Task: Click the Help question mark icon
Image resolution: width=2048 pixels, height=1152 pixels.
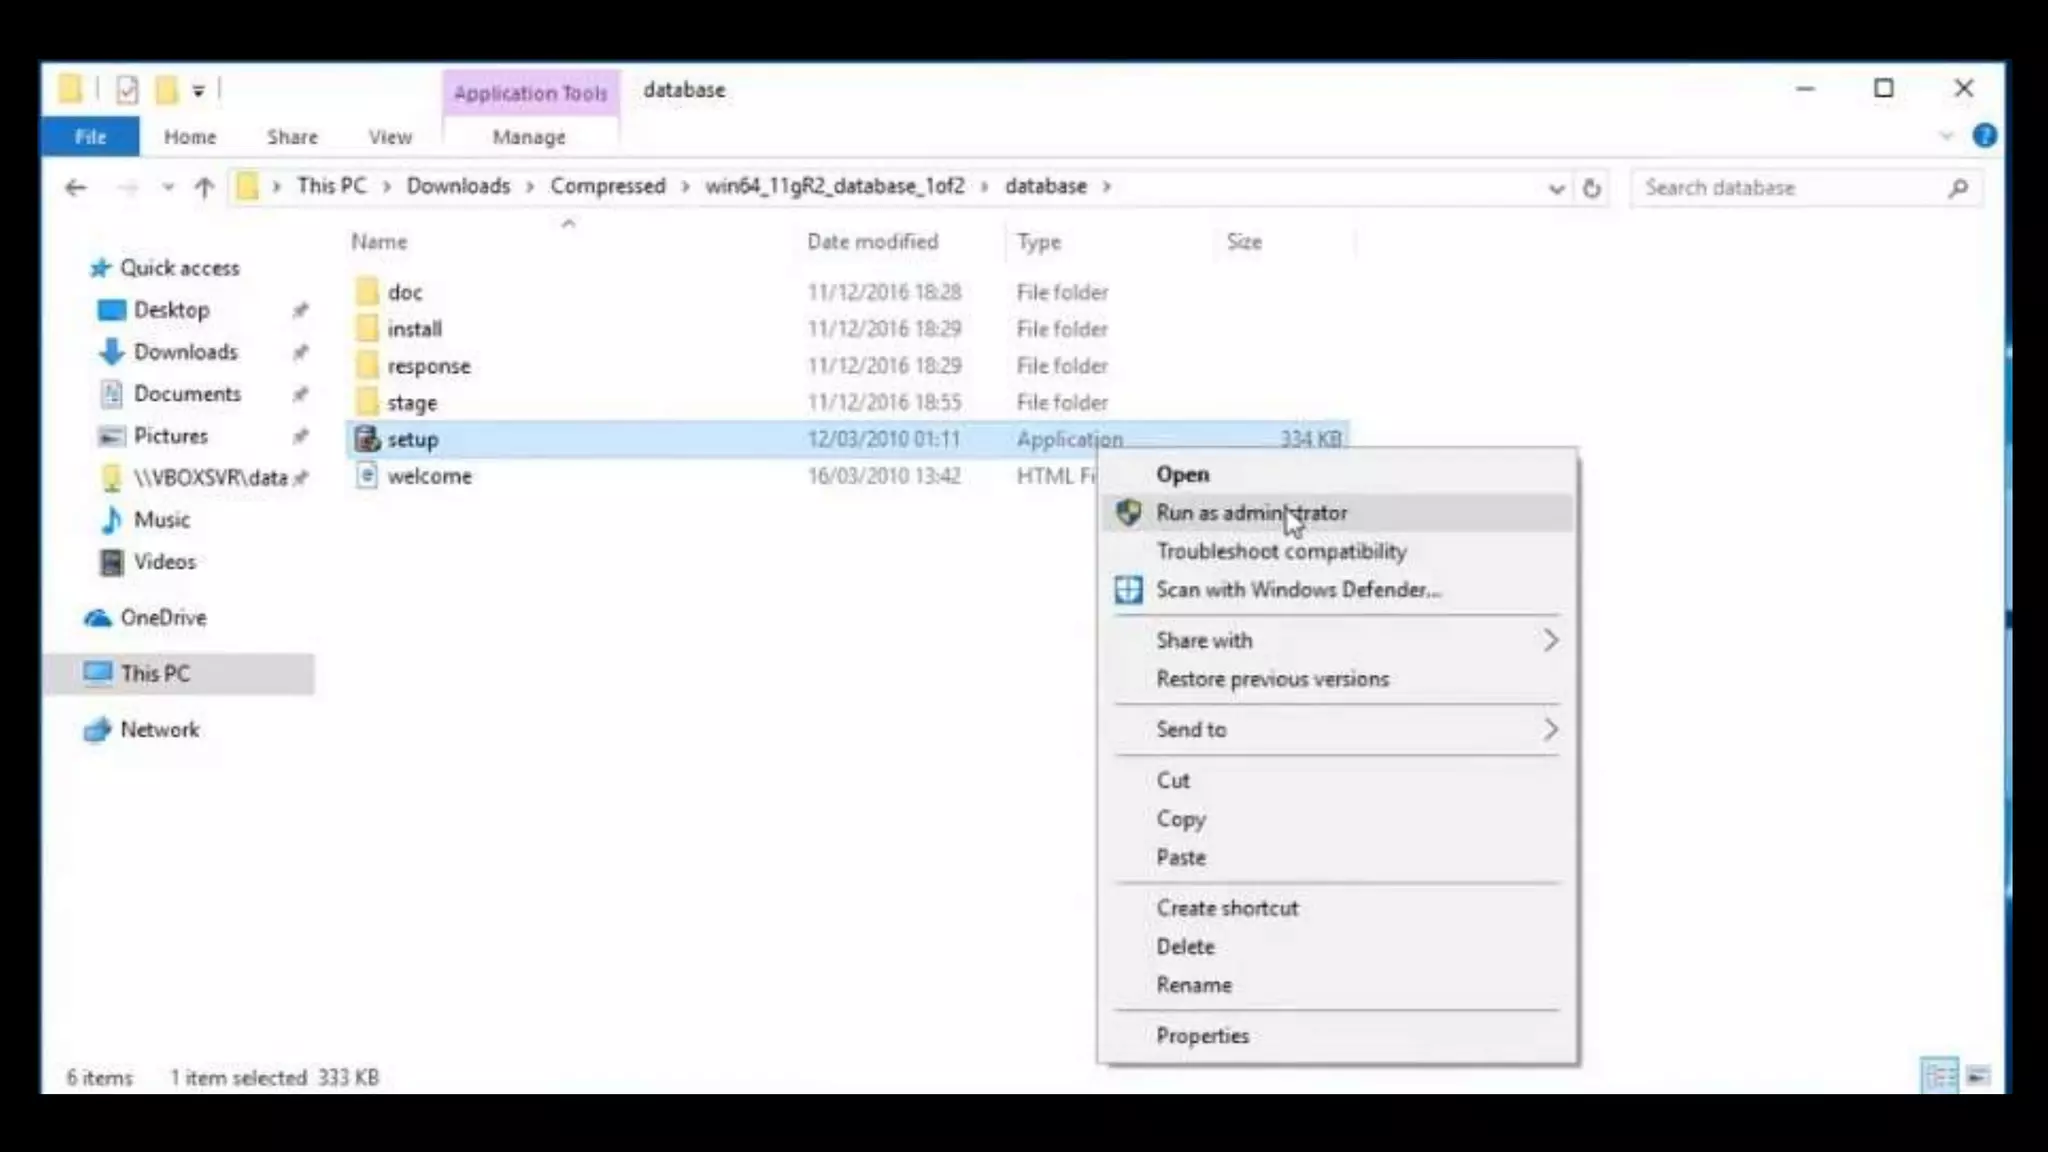Action: (x=1984, y=136)
